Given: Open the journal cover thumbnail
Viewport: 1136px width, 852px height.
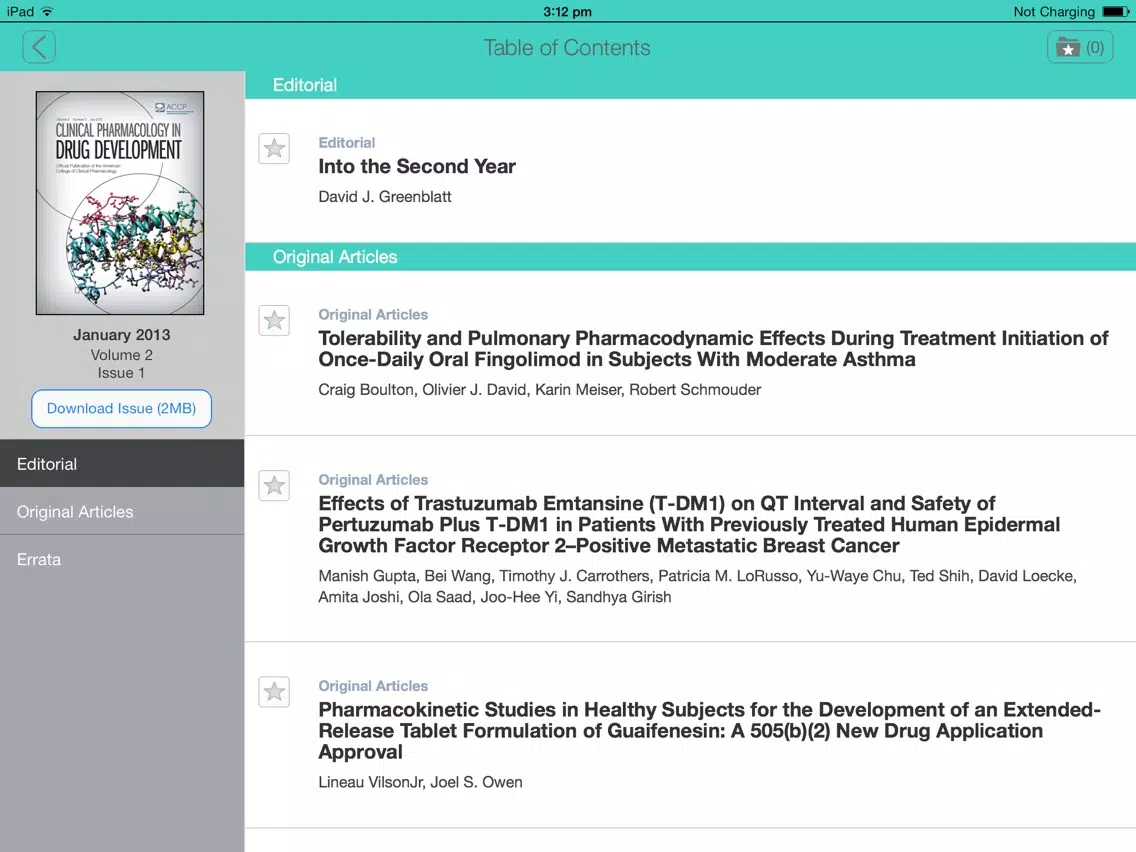Looking at the screenshot, I should [x=120, y=203].
